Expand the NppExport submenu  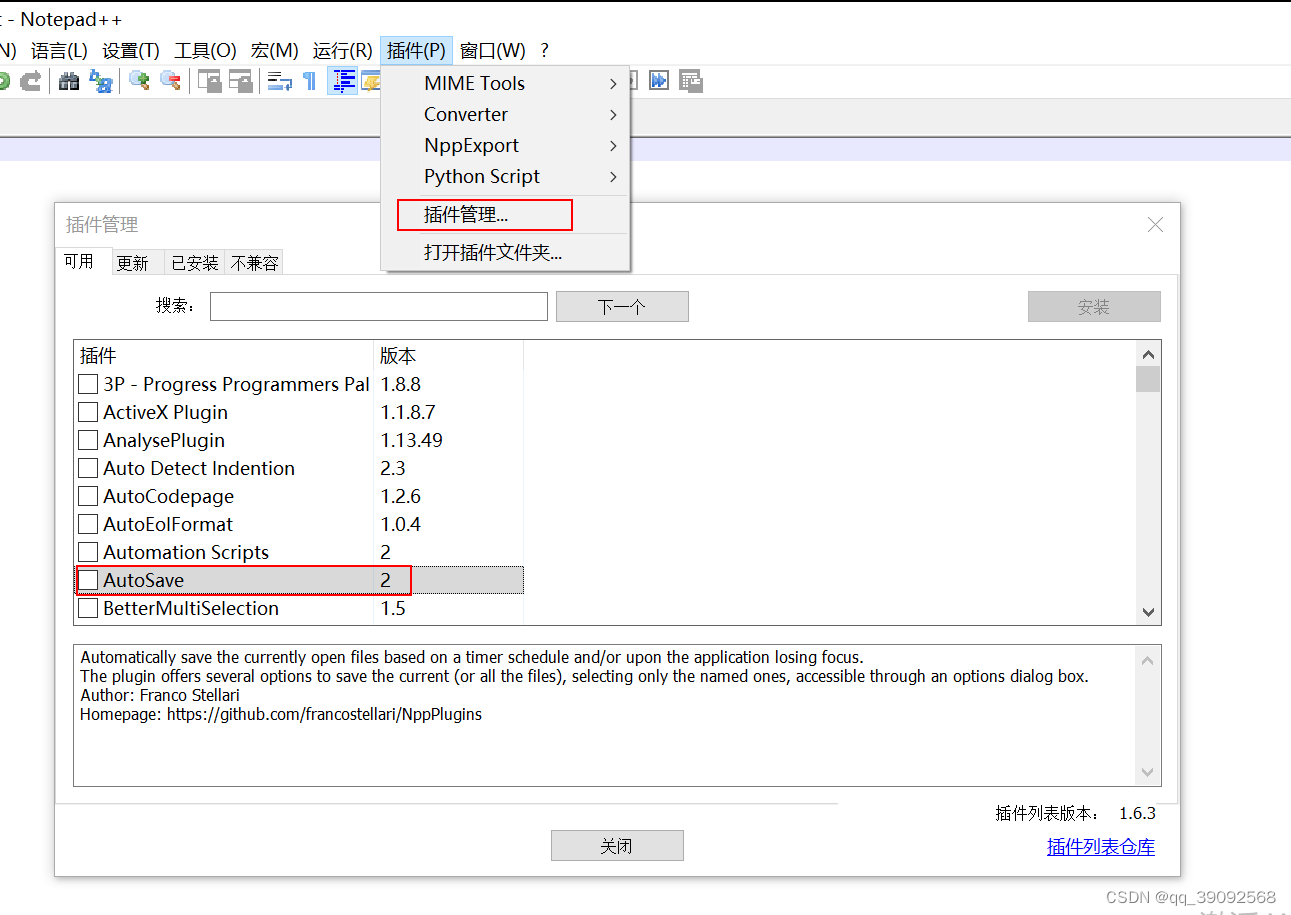(505, 145)
